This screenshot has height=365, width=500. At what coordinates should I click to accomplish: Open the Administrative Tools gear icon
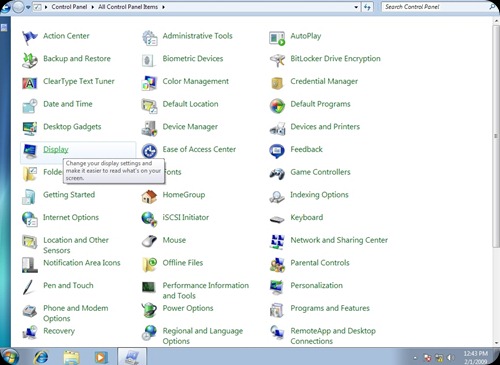point(149,37)
